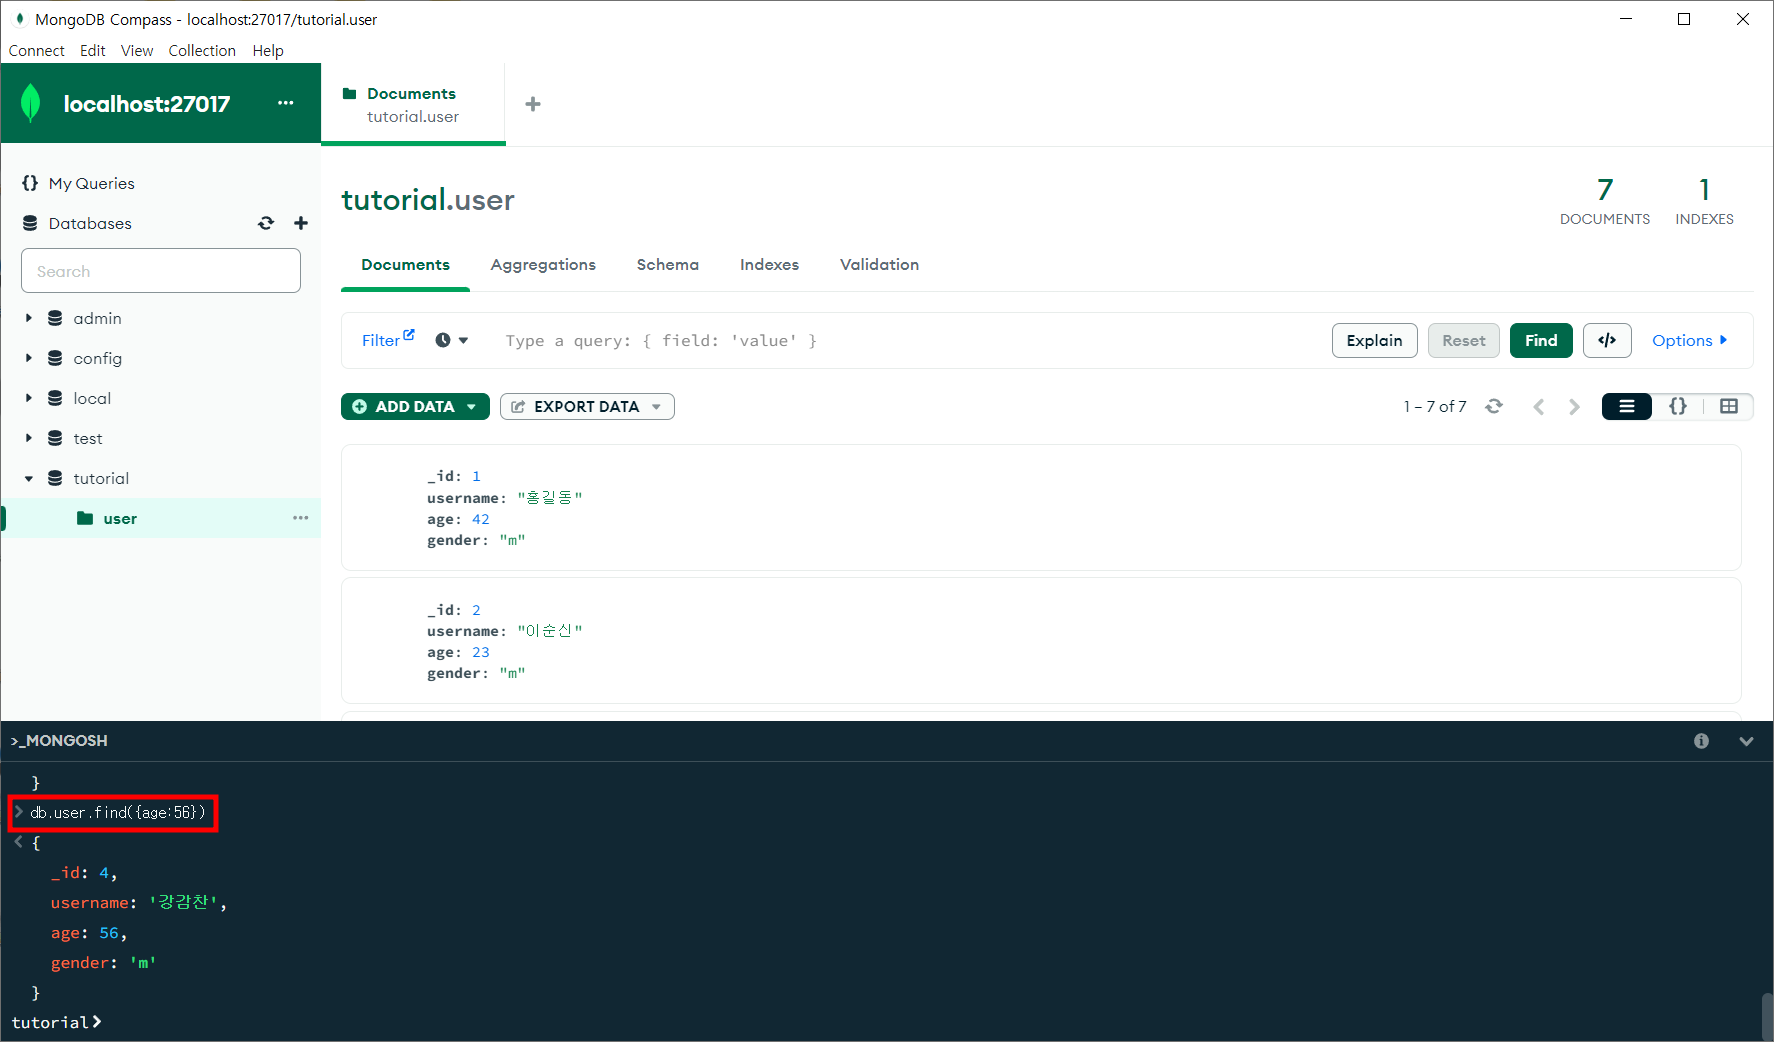Focus the sidebar Search field

161,271
